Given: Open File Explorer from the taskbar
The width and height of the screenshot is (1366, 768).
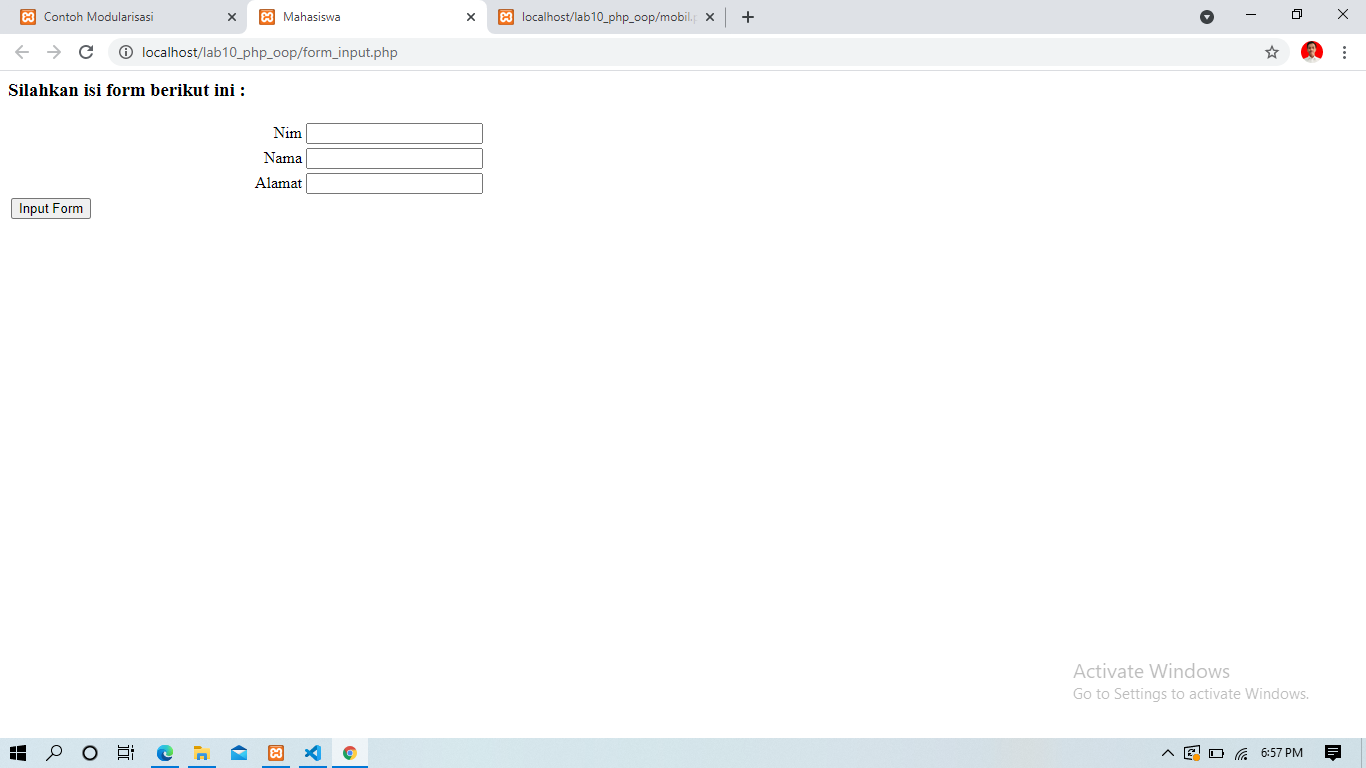Looking at the screenshot, I should point(202,753).
